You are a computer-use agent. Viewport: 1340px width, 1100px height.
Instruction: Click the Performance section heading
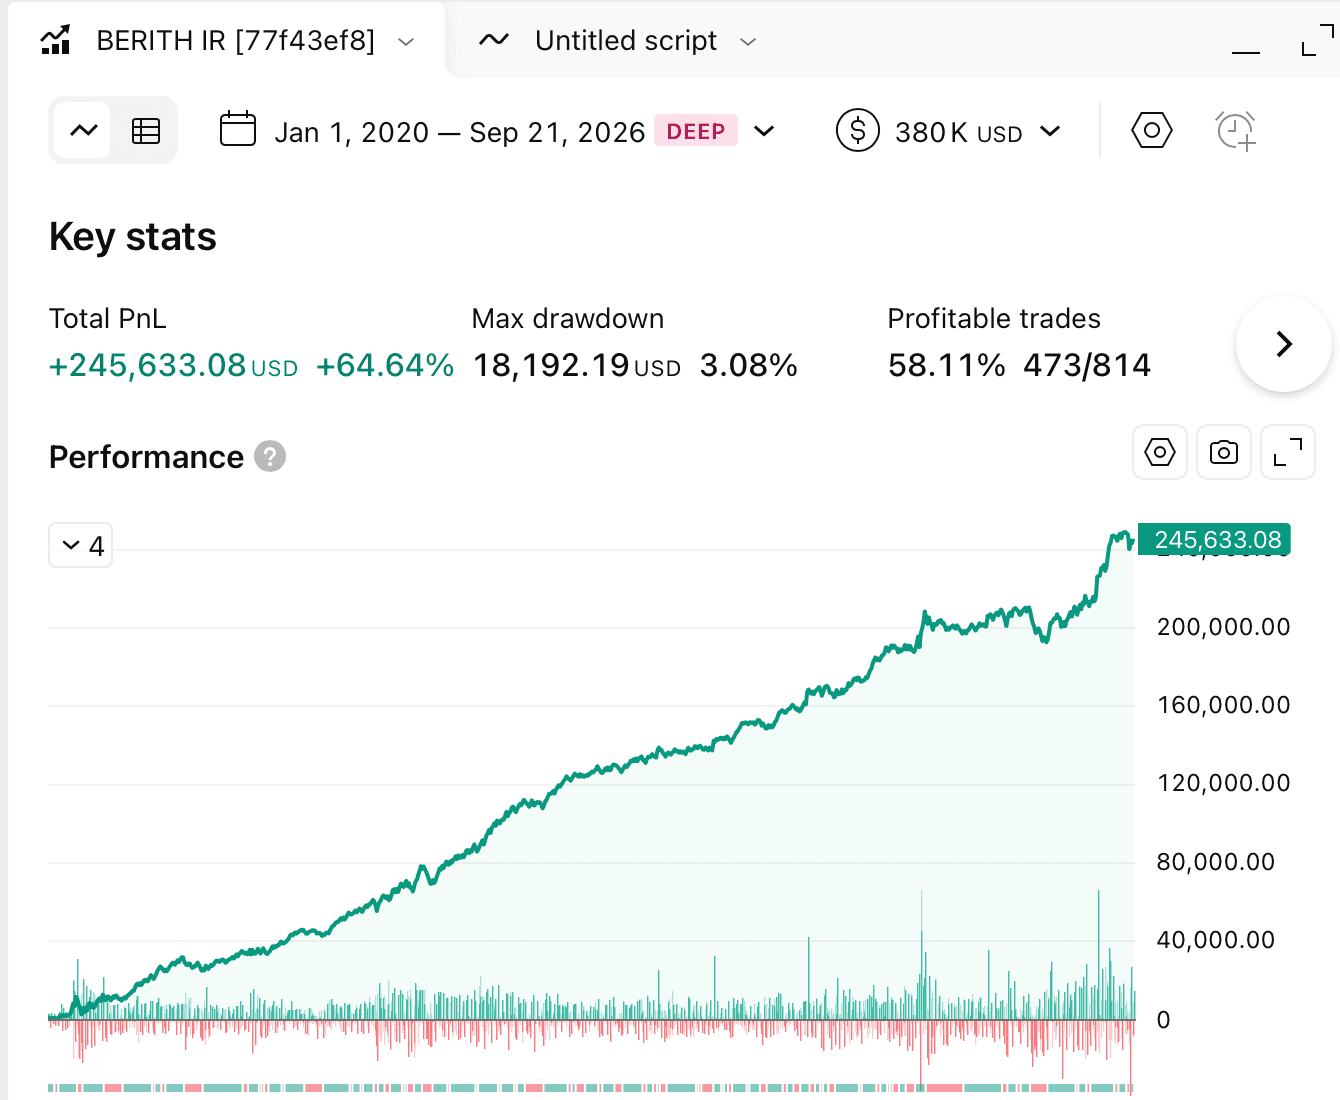point(146,457)
